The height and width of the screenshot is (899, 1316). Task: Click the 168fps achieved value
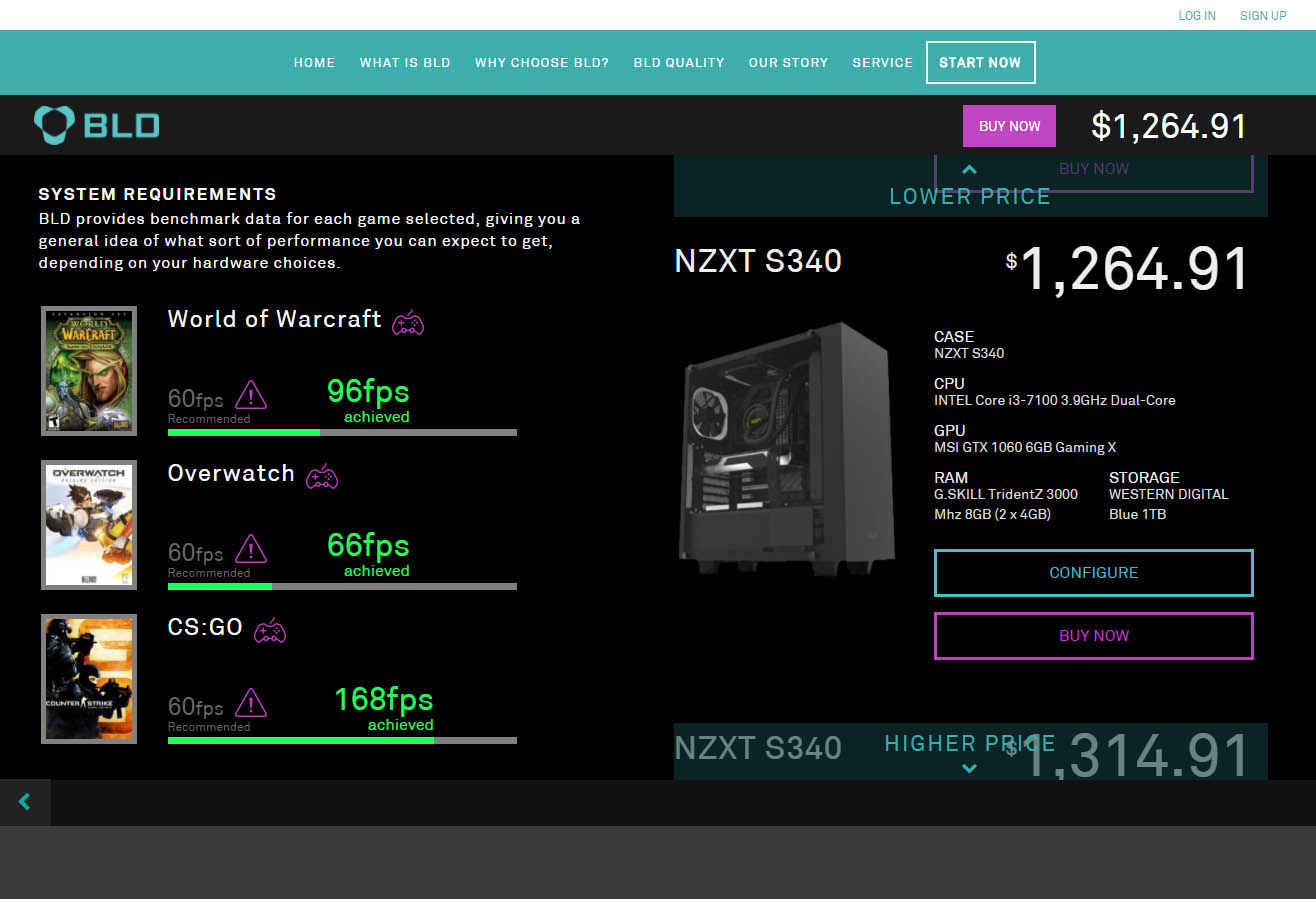(x=383, y=699)
